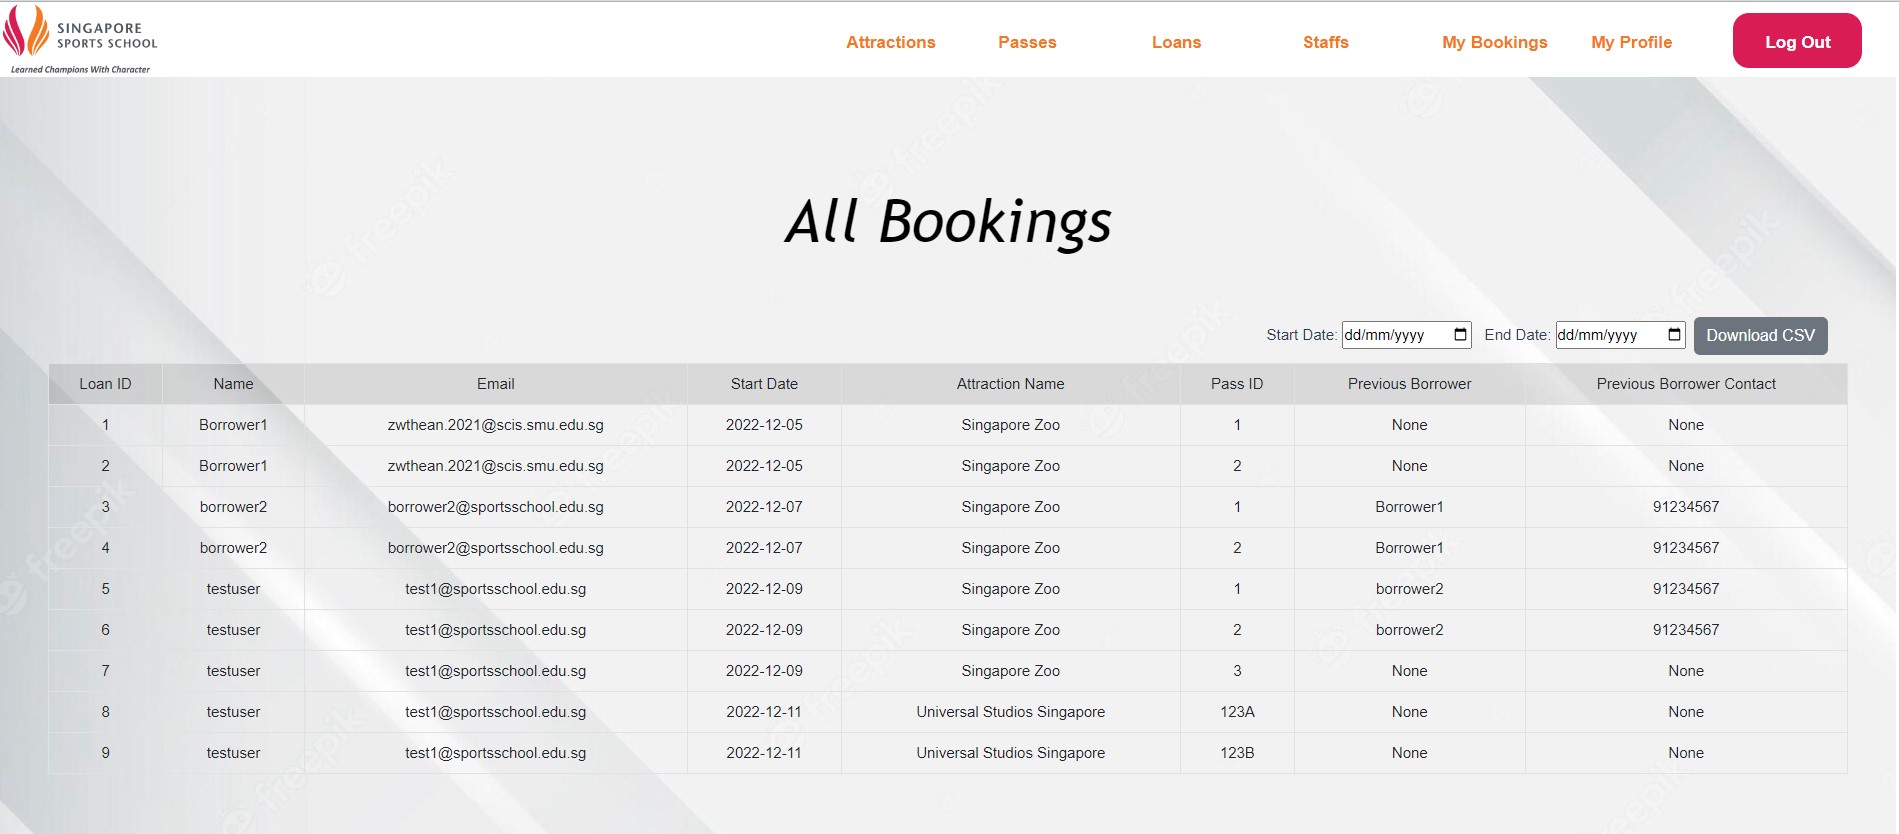Select Universal Studios Singapore in loan 9 row
The image size is (1899, 834).
[x=1010, y=753]
